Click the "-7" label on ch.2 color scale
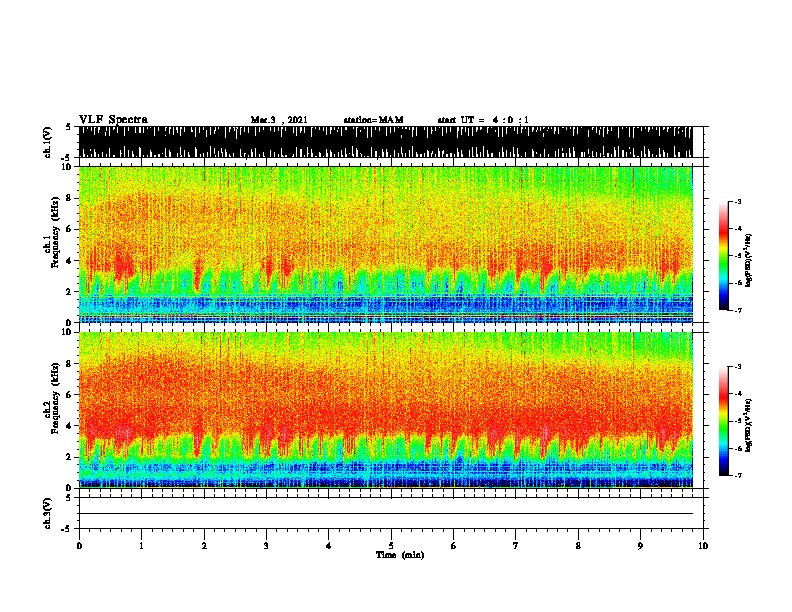 pyautogui.click(x=738, y=475)
